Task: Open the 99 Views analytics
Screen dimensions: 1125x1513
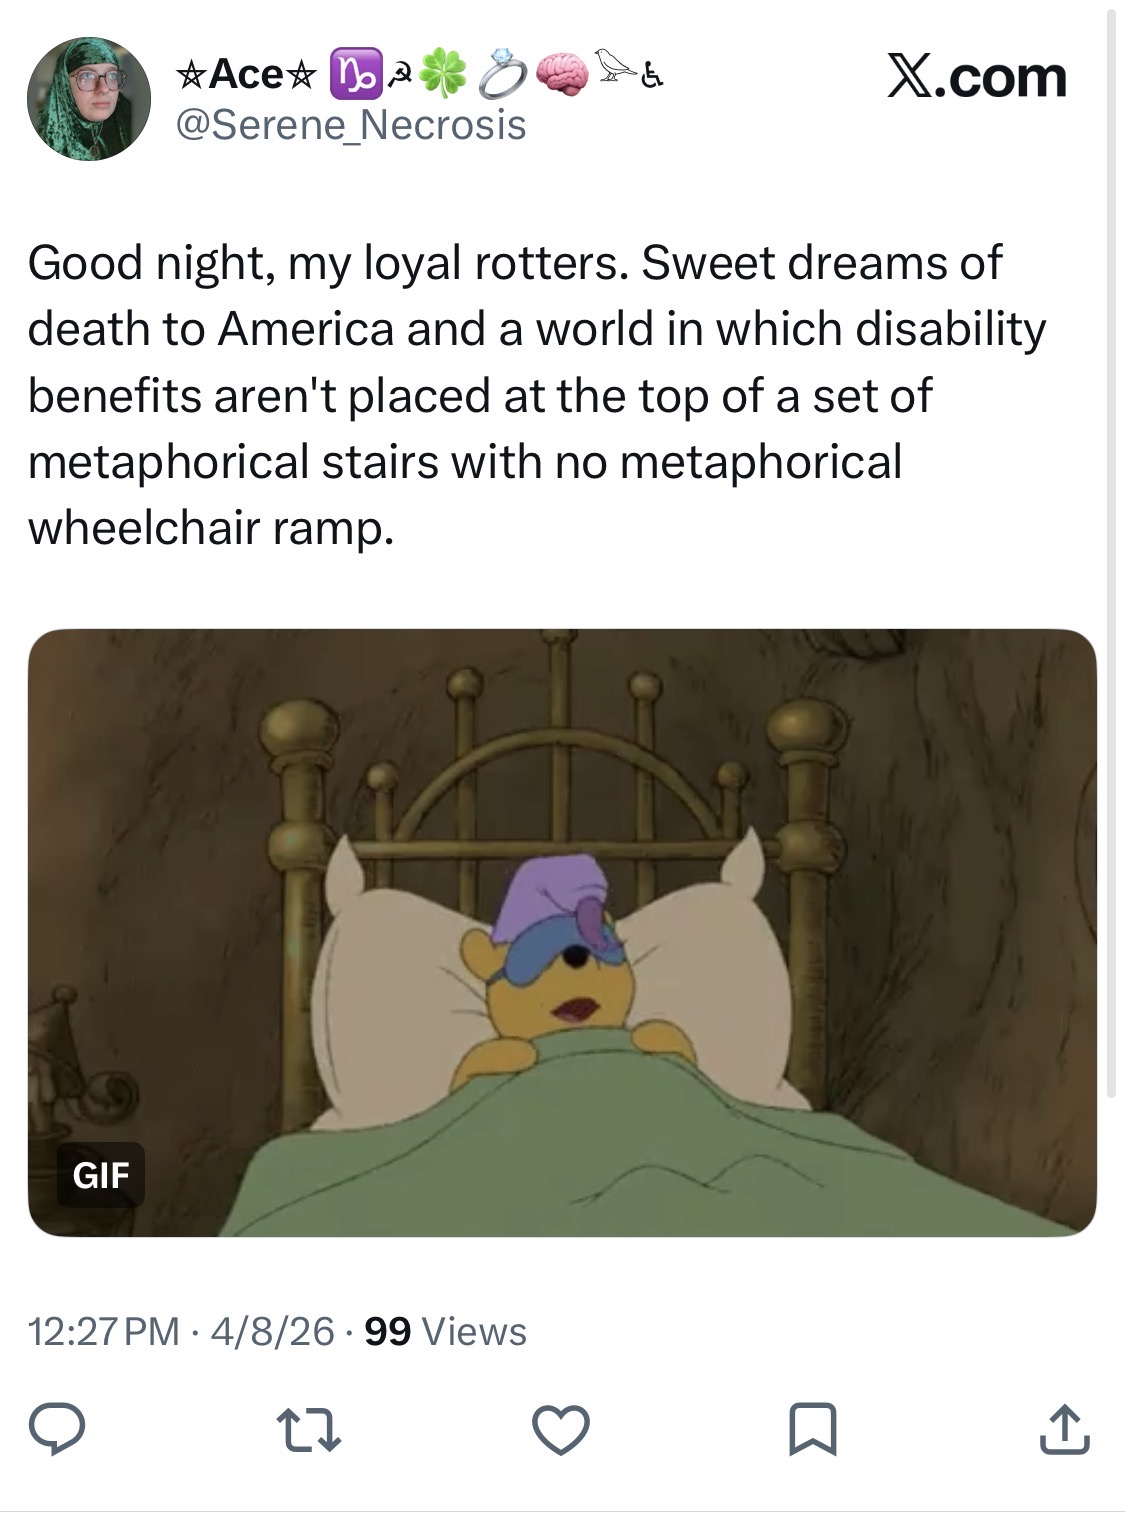Action: point(446,1331)
